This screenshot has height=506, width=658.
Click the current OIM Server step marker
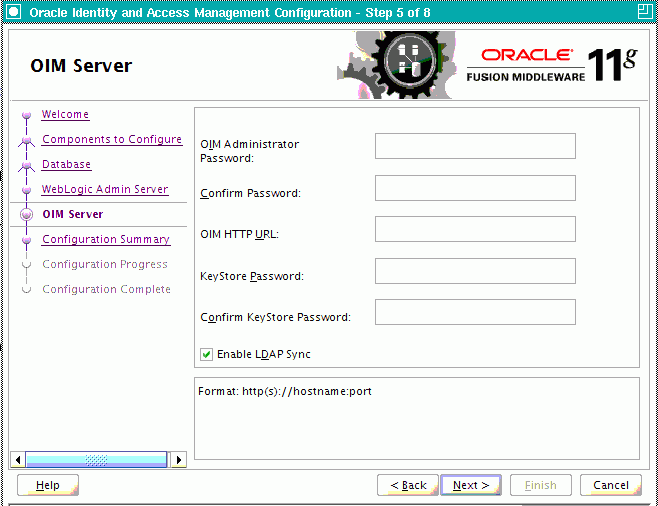tap(26, 214)
